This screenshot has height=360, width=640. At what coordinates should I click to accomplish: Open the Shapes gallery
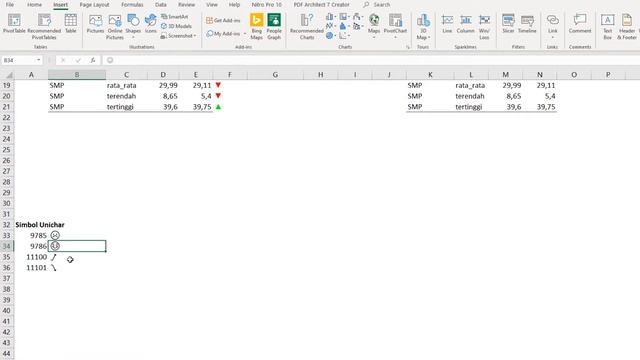point(133,26)
